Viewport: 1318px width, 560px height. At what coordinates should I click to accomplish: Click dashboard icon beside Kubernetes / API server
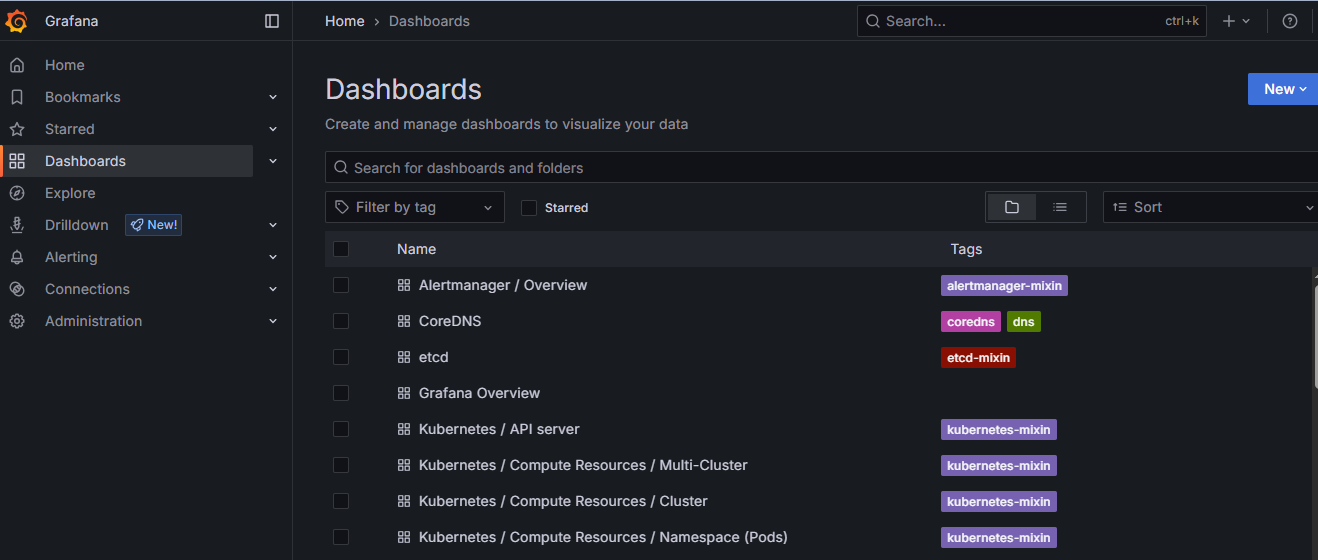(x=404, y=429)
